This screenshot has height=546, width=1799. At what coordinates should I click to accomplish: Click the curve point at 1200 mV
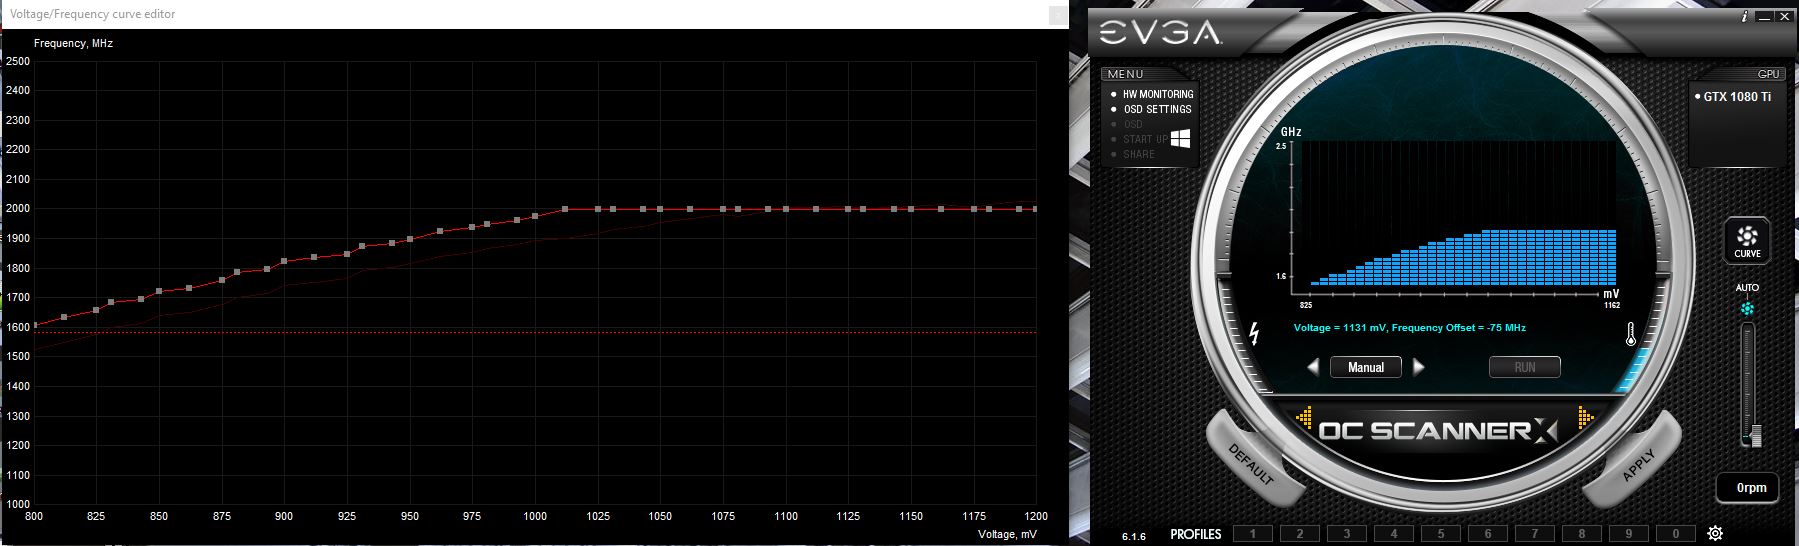[x=1035, y=209]
